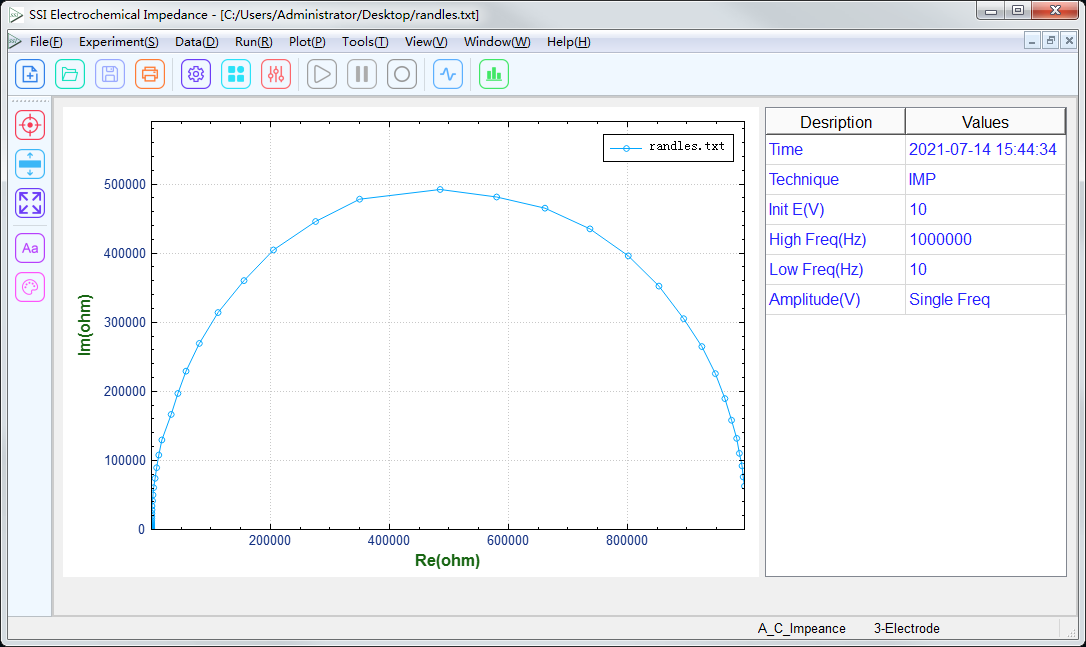Open a file with the folder icon
1086x647 pixels.
(70, 74)
